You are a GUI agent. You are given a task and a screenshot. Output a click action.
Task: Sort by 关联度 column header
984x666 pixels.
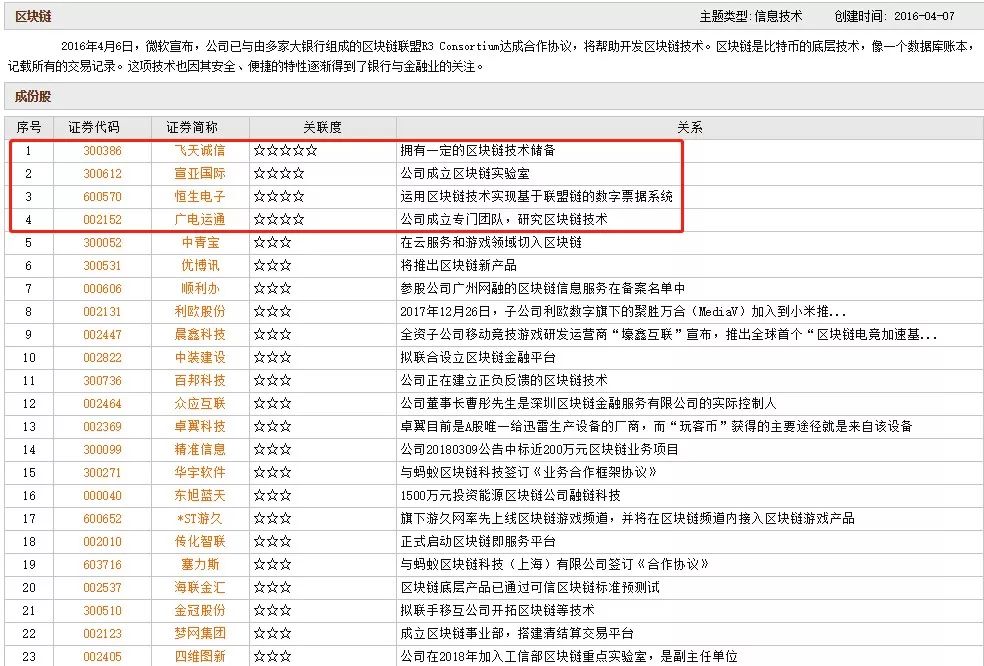[x=322, y=128]
